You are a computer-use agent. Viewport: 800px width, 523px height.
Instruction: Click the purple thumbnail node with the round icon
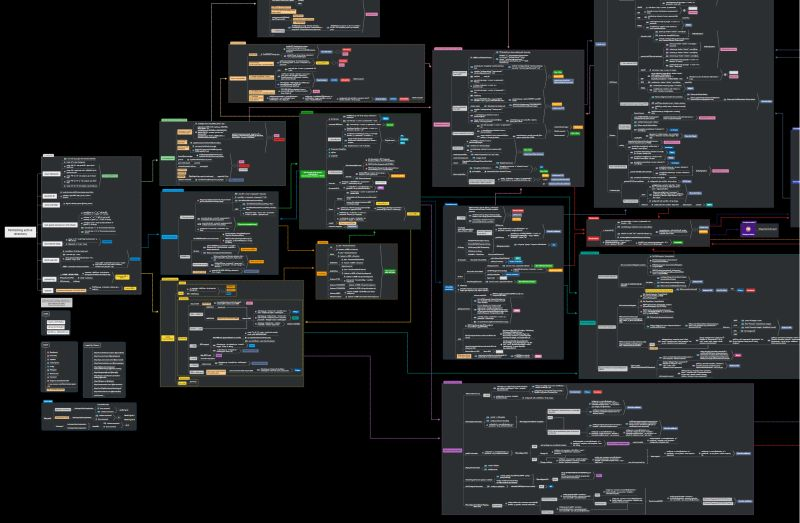point(748,229)
